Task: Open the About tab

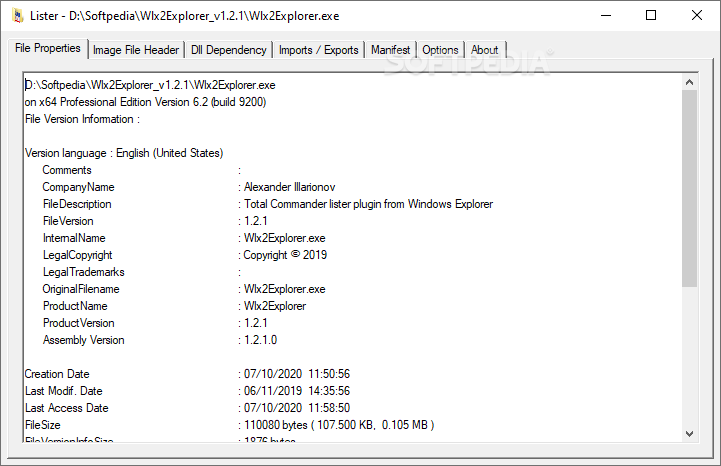Action: [485, 50]
